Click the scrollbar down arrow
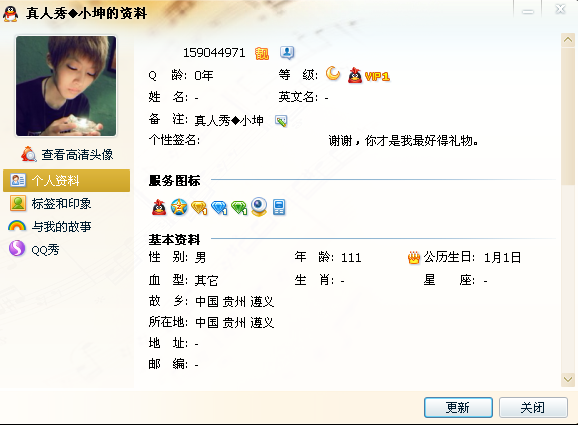Image resolution: width=578 pixels, height=425 pixels. (x=568, y=379)
